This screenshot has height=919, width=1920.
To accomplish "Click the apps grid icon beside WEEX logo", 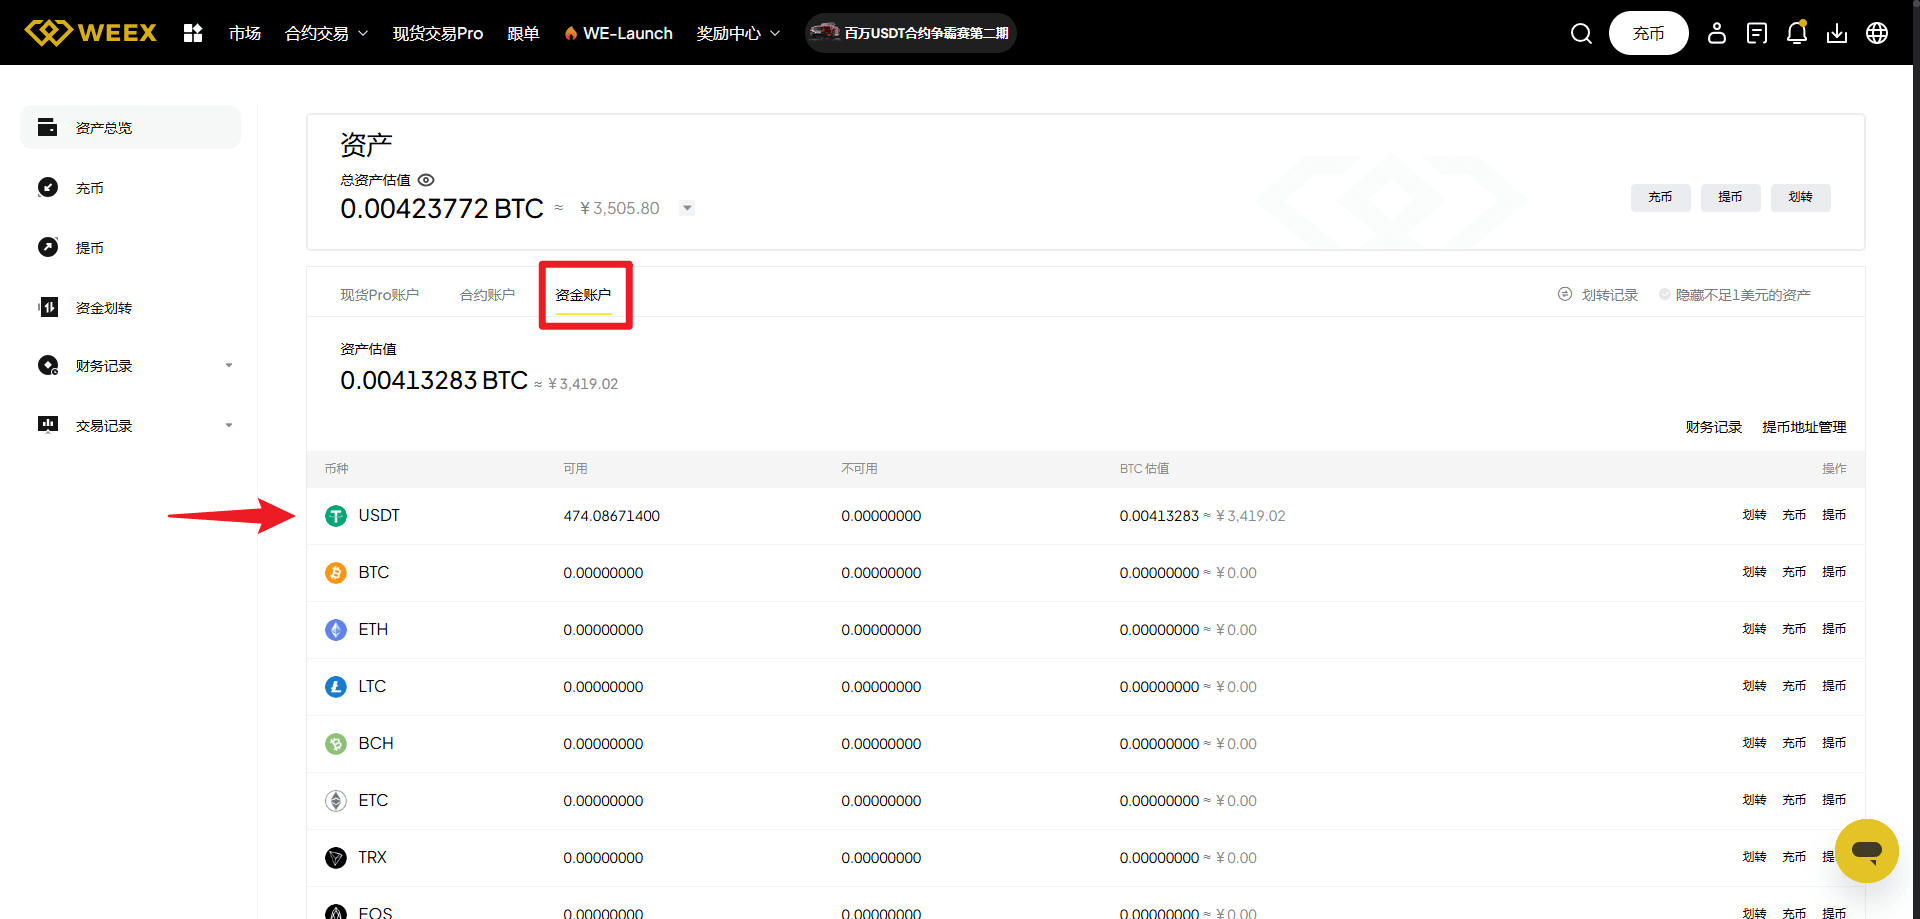I will (193, 33).
